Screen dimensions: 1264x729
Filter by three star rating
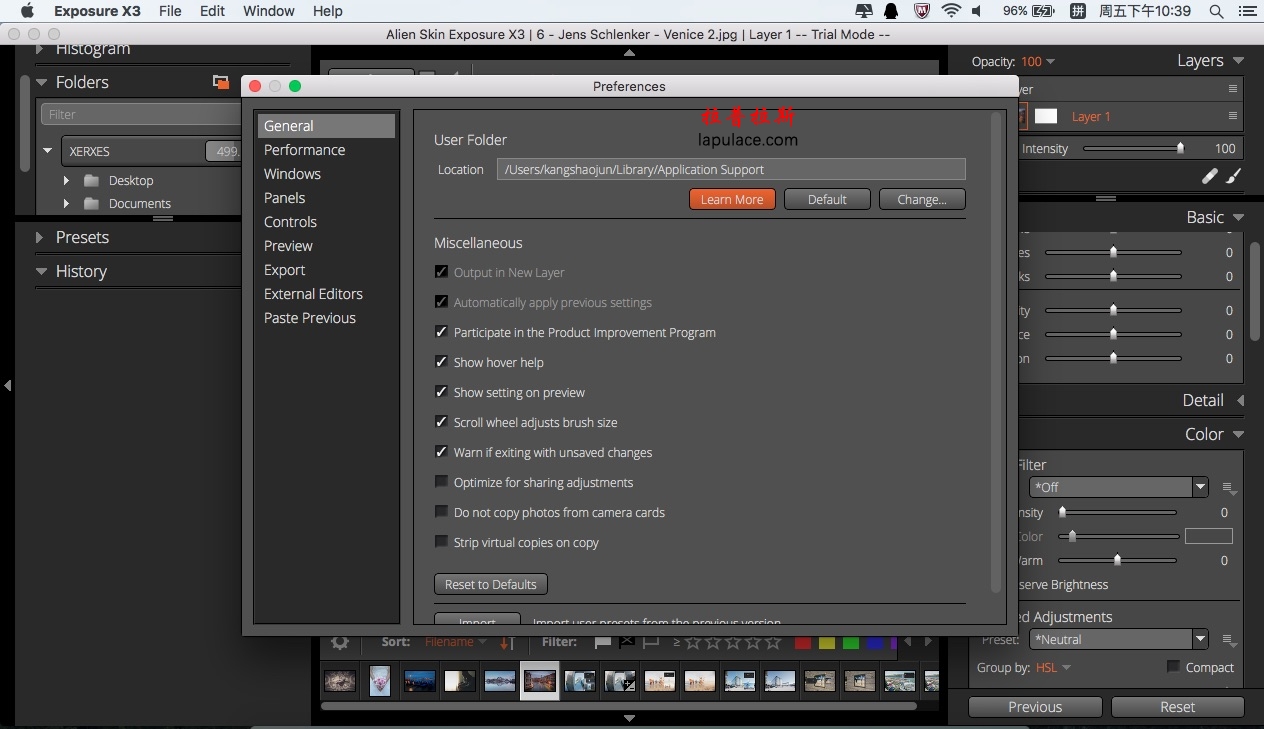click(733, 642)
